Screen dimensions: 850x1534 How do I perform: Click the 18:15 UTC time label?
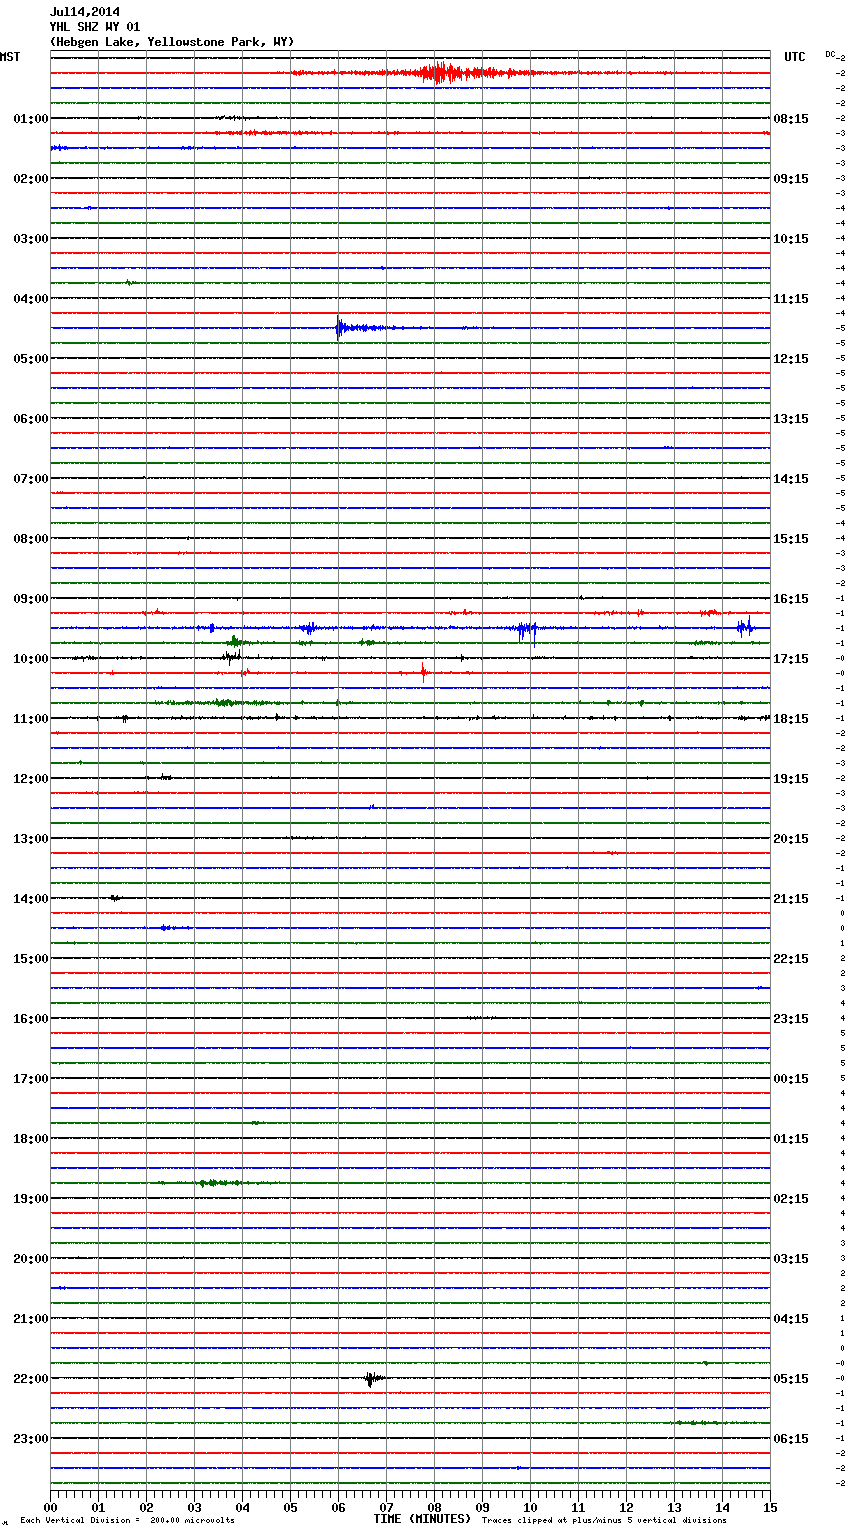click(x=791, y=719)
